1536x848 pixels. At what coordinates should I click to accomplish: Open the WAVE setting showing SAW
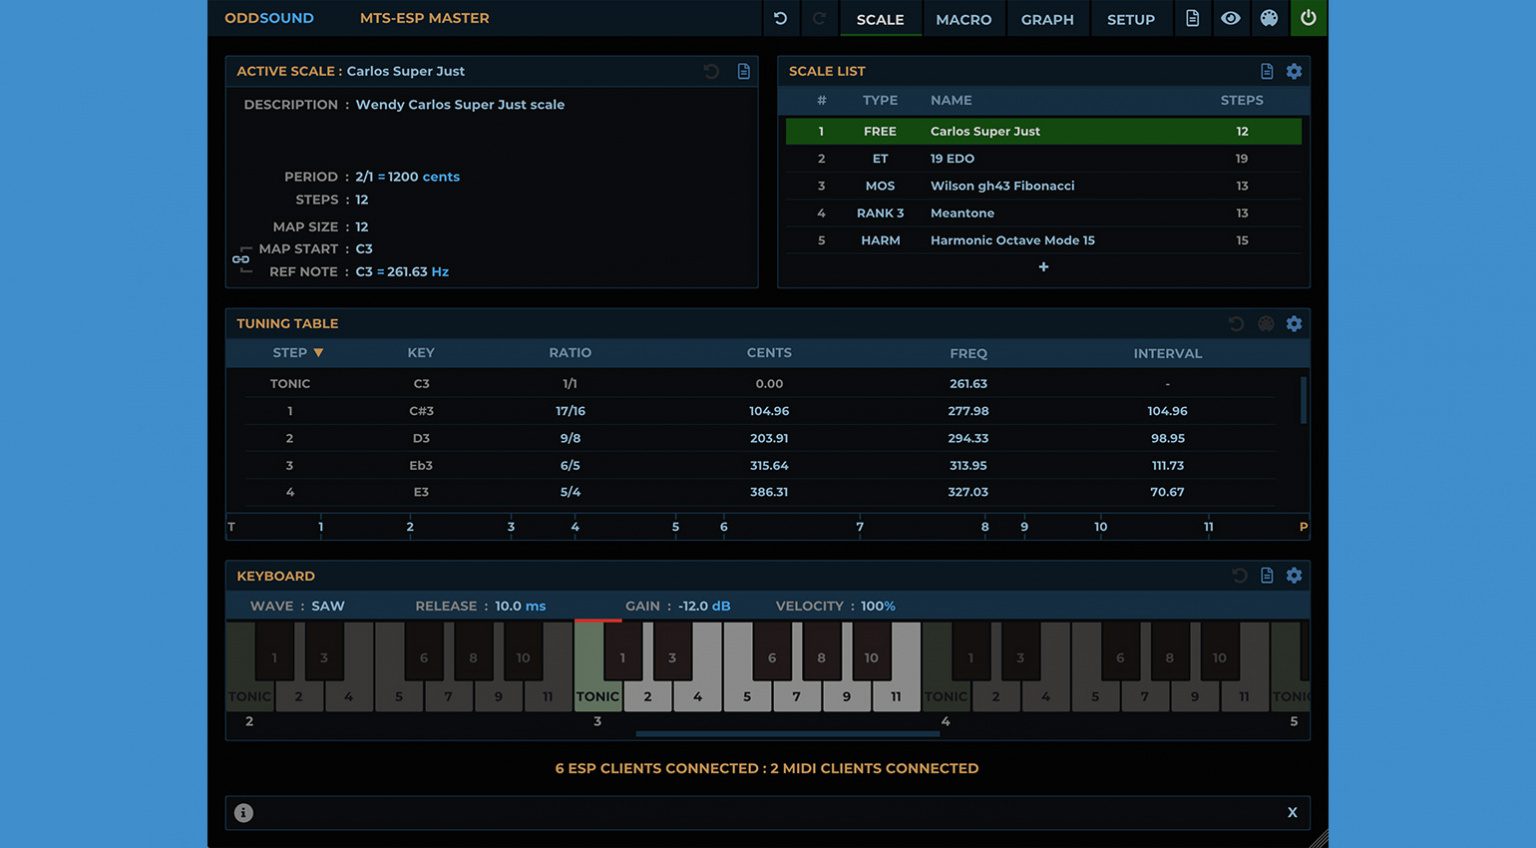[330, 605]
